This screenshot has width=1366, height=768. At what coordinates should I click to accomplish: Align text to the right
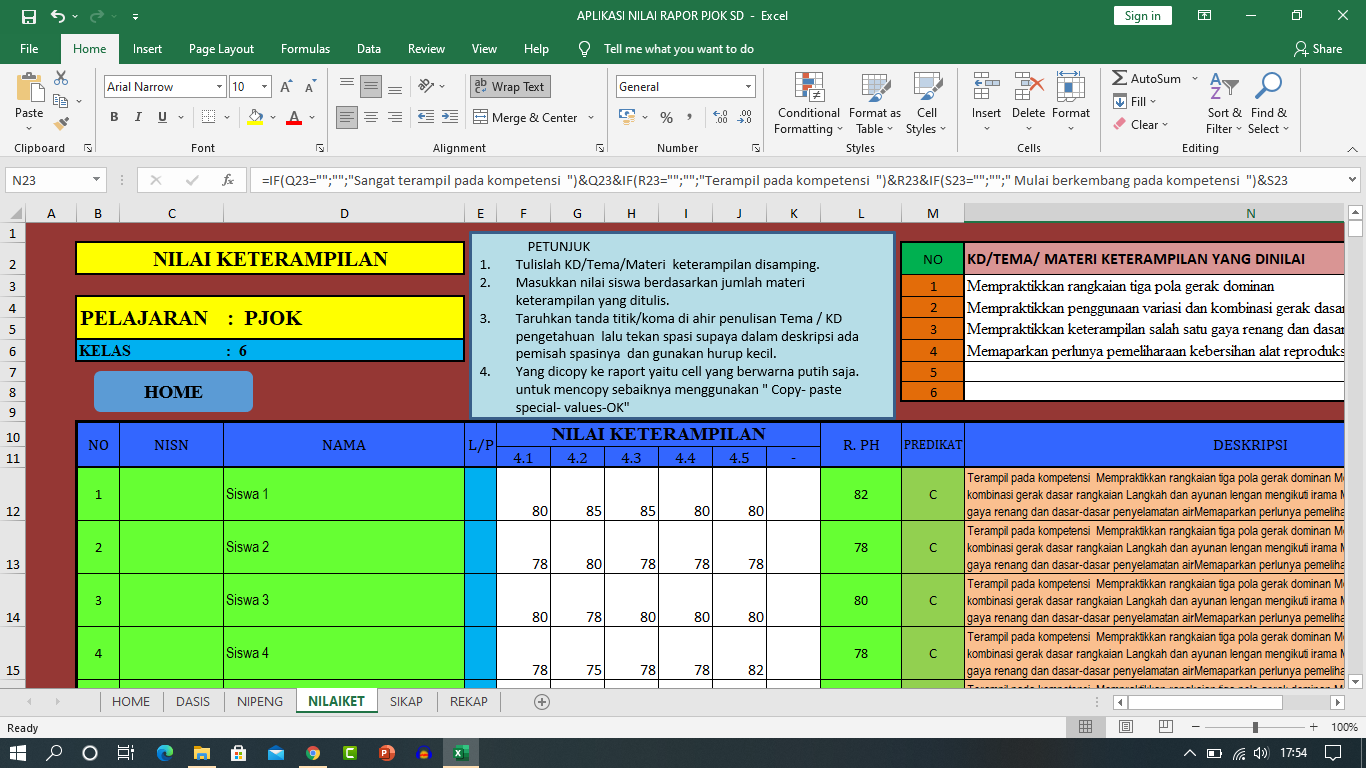tap(395, 117)
